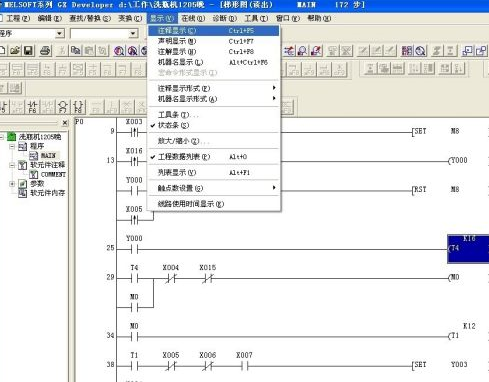Open the empty second combo box dropdown
489x382 pixels.
133,33
